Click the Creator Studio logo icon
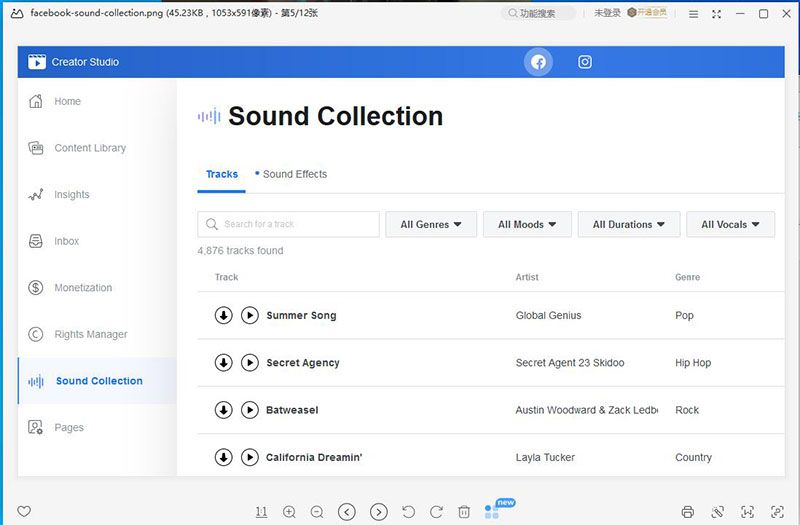The width and height of the screenshot is (800, 525). click(37, 62)
